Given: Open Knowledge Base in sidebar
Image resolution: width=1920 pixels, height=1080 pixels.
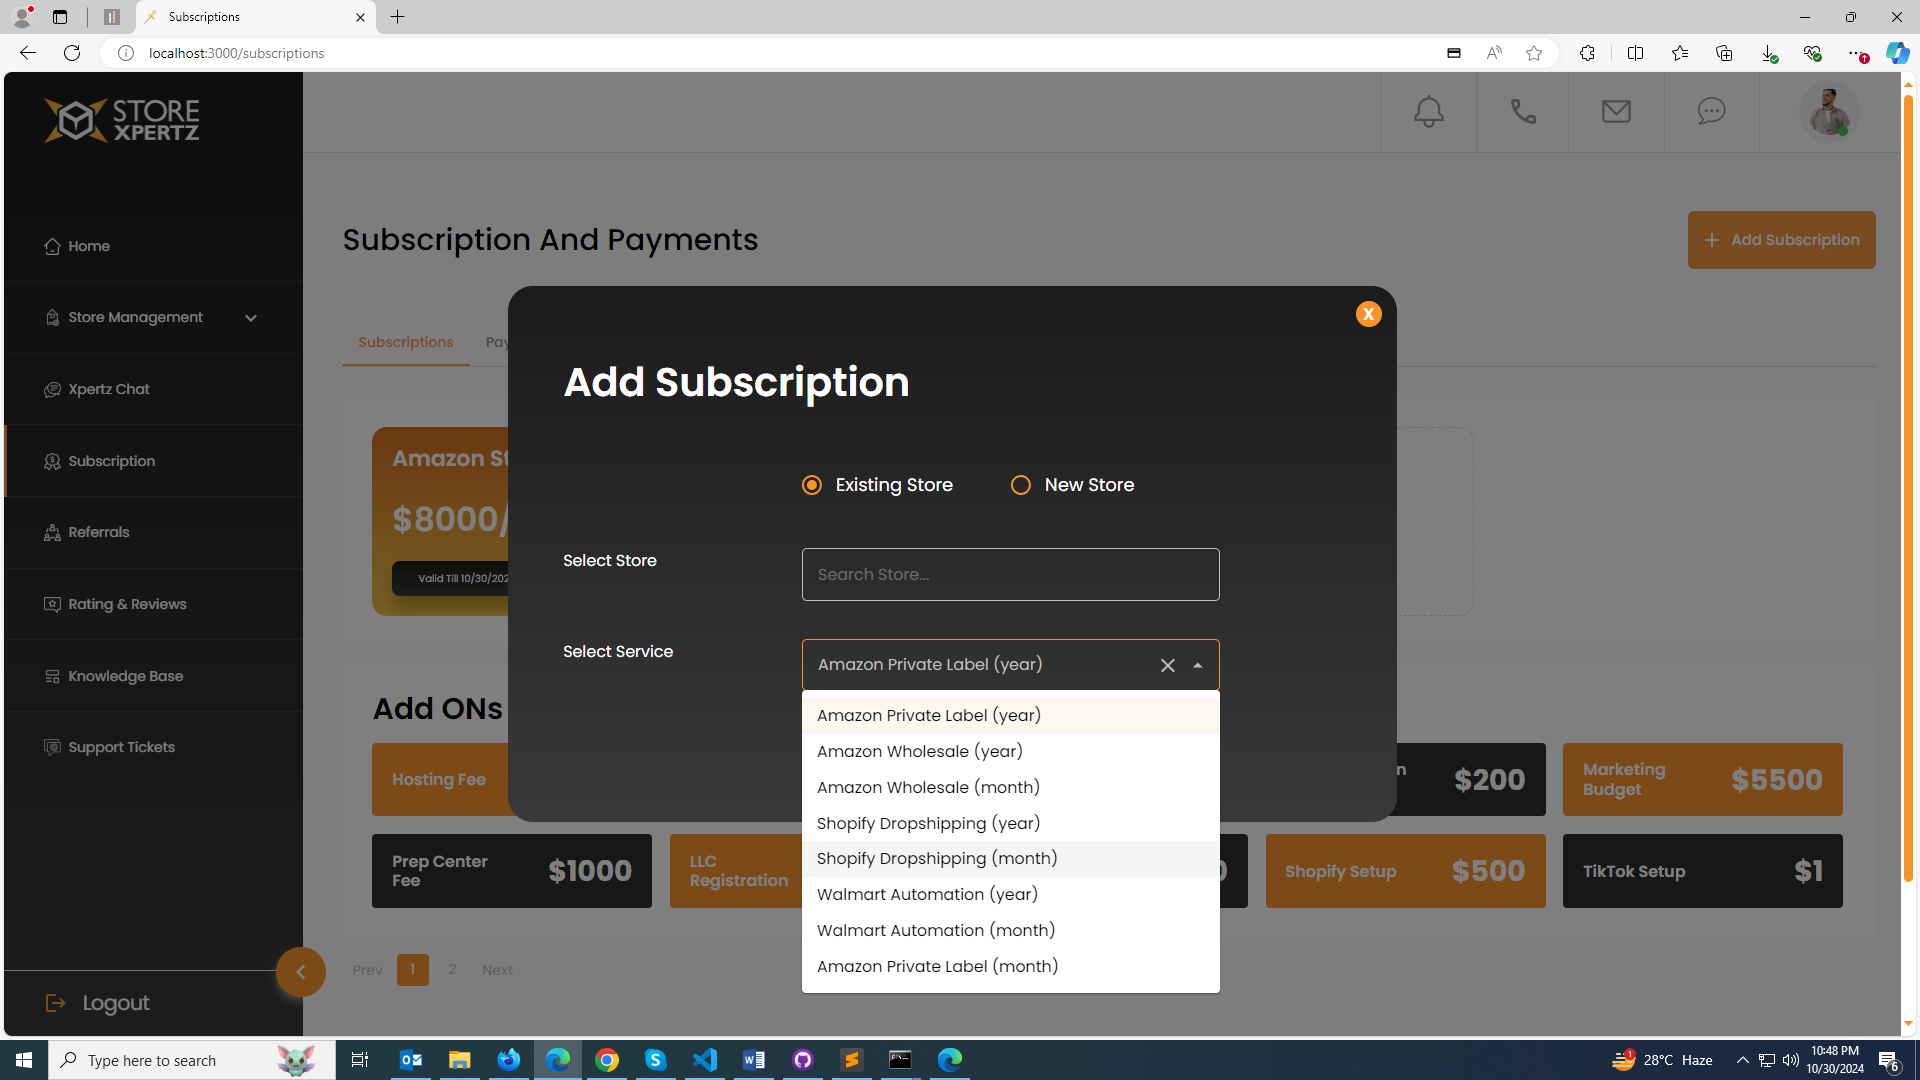Looking at the screenshot, I should tap(153, 676).
